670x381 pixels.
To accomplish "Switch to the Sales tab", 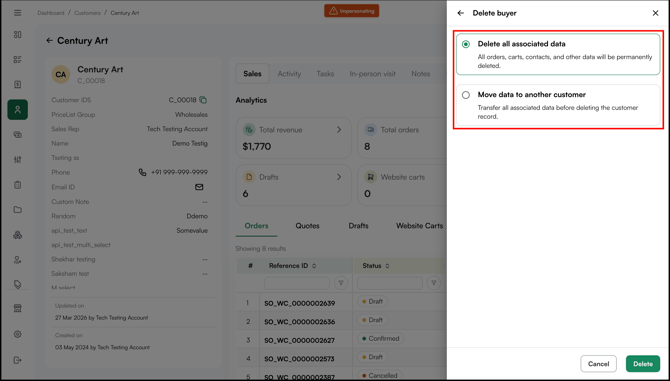I will tap(253, 74).
